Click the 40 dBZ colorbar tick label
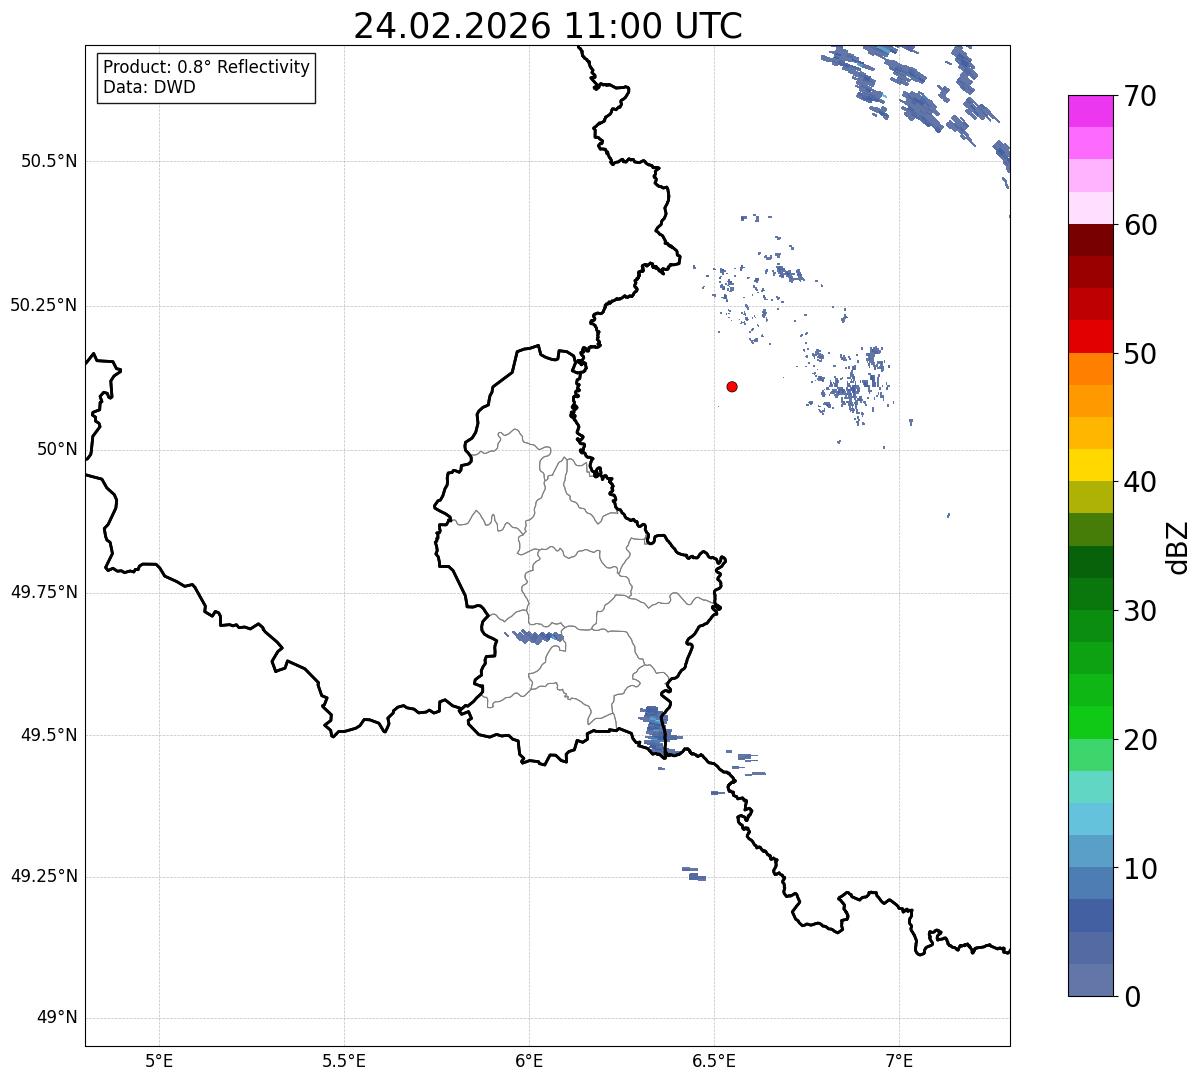Image resolution: width=1202 pixels, height=1081 pixels. coord(1141,482)
